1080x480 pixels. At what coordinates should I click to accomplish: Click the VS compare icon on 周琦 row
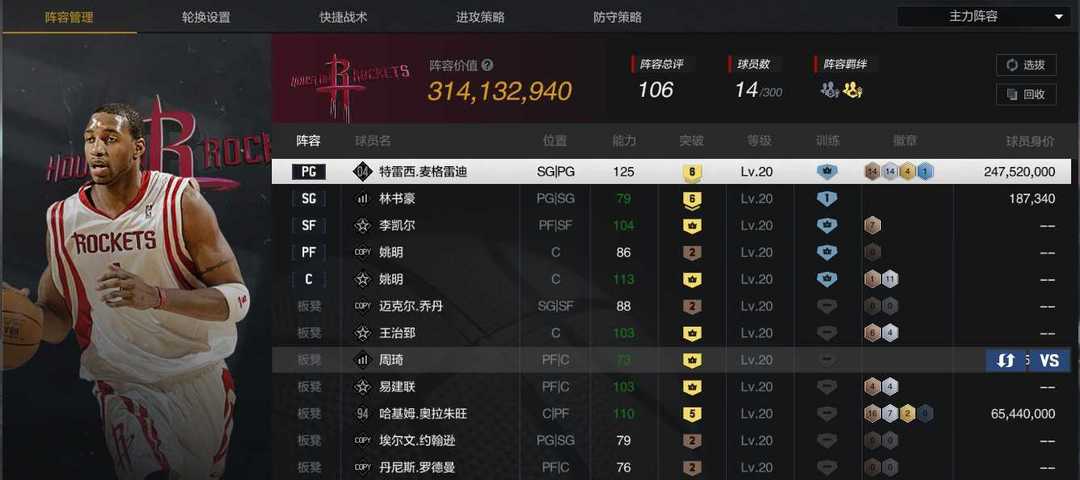tap(1049, 360)
